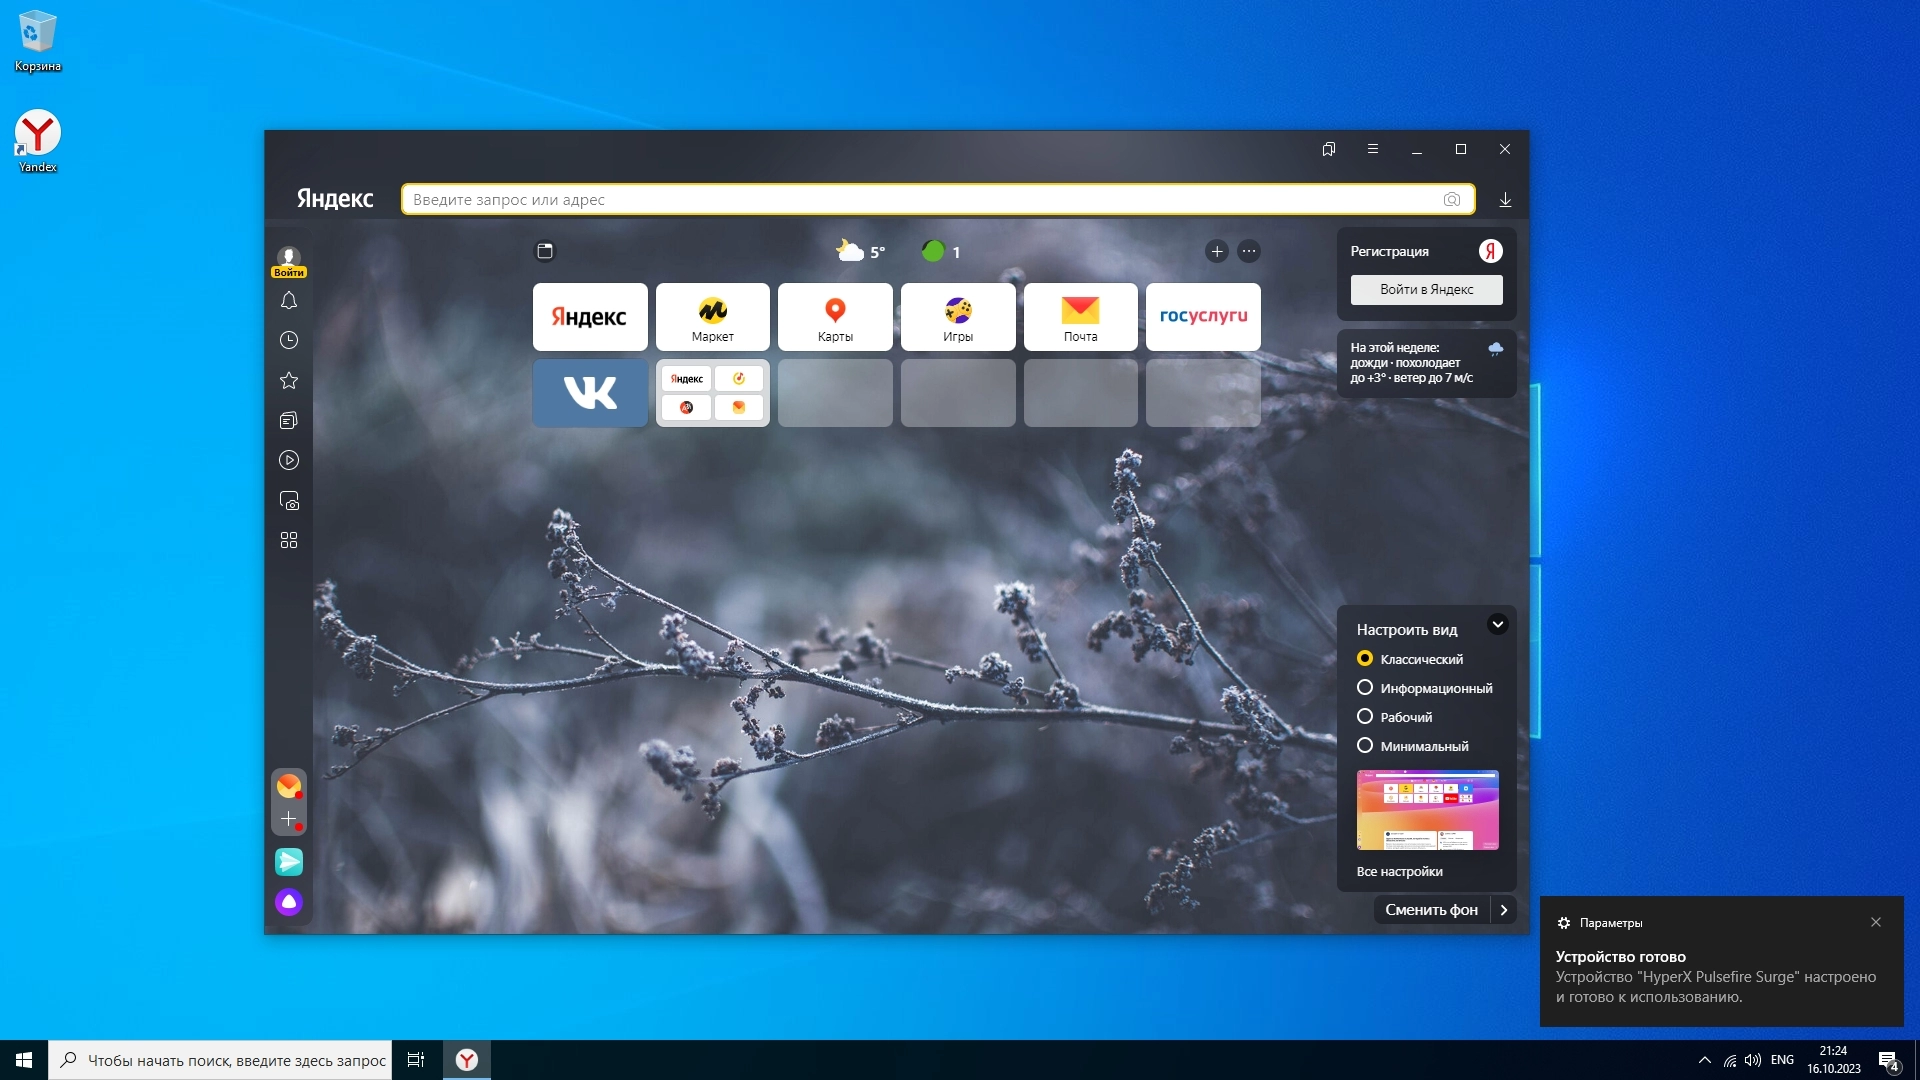Click the camera image search icon
This screenshot has width=1920, height=1080.
(1452, 199)
